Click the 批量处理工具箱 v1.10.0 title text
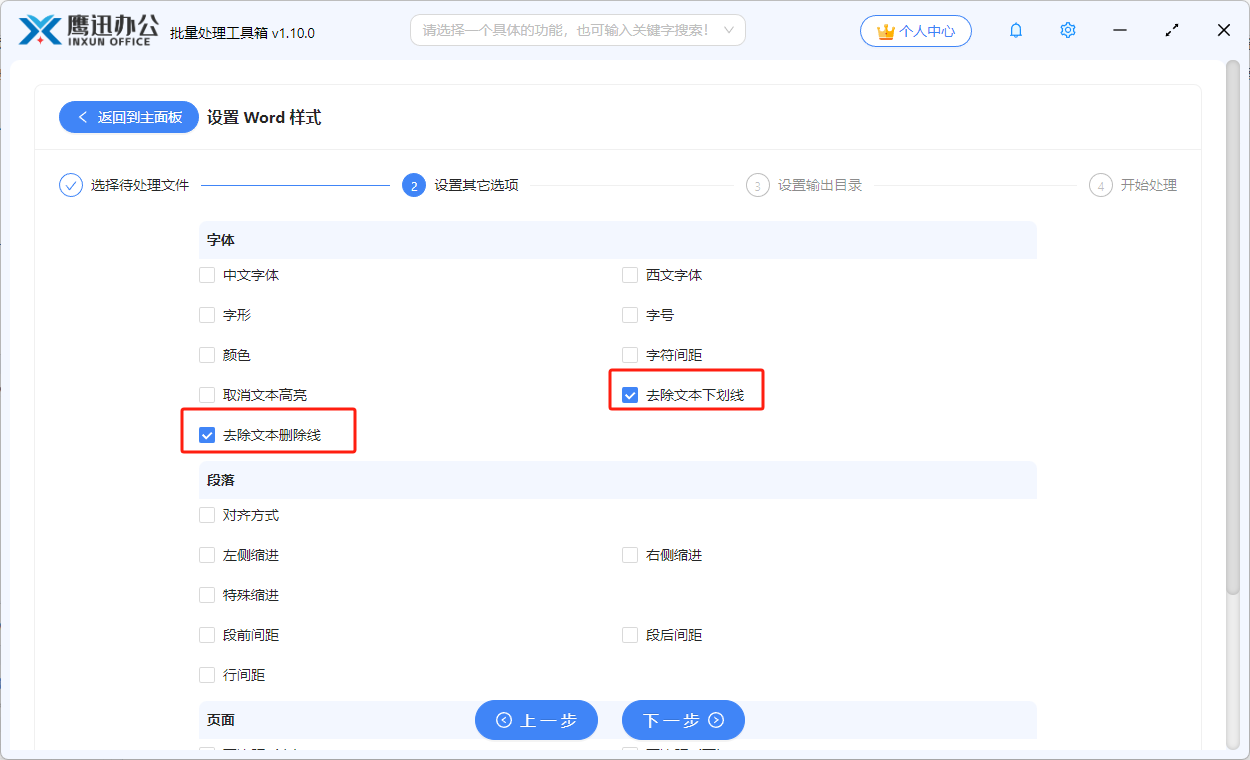1250x760 pixels. coord(243,33)
